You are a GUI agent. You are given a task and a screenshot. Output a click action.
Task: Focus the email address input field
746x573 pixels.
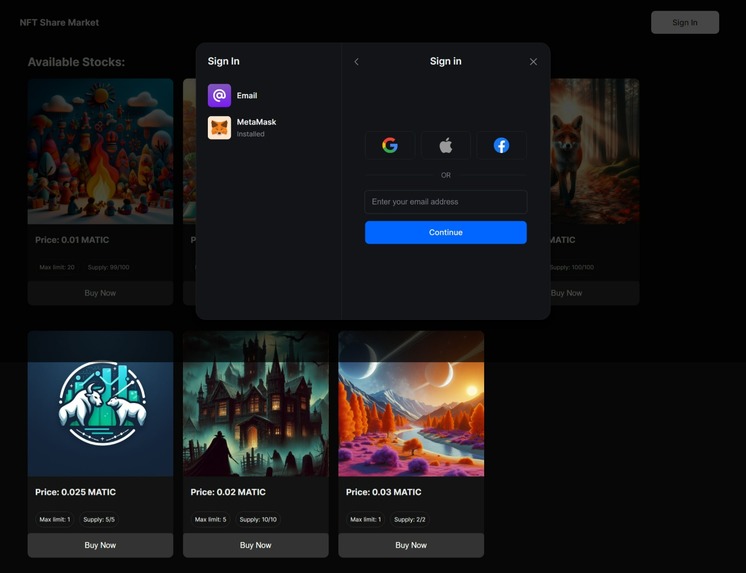point(446,202)
